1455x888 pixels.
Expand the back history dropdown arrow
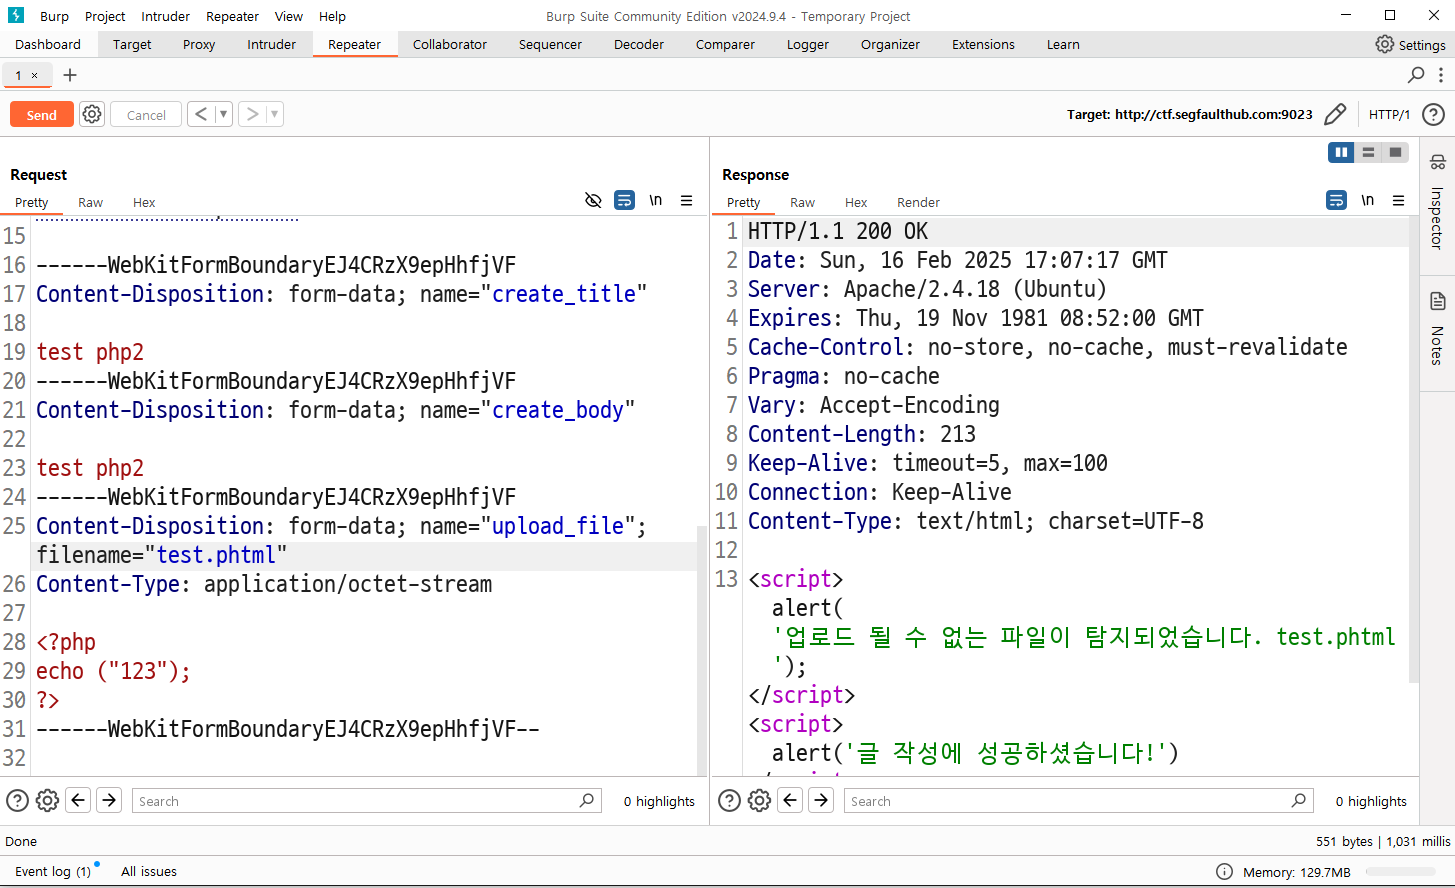[x=223, y=114]
